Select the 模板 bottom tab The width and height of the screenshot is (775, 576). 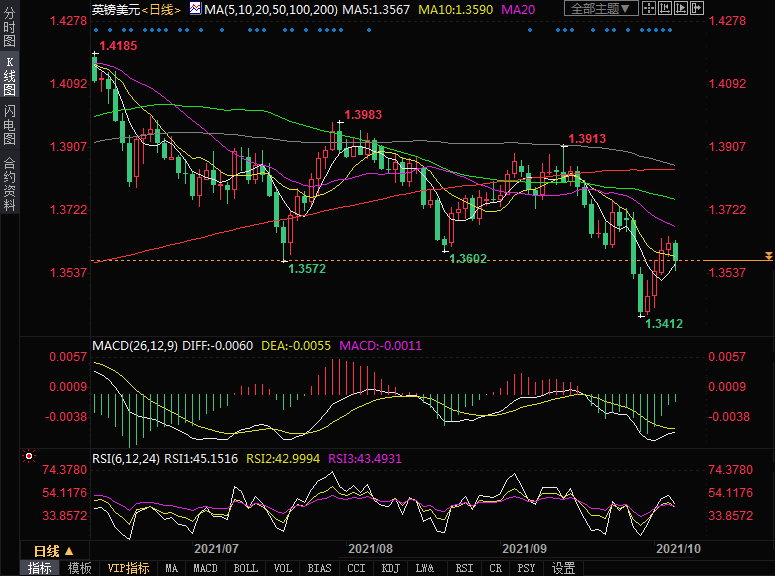pos(80,568)
